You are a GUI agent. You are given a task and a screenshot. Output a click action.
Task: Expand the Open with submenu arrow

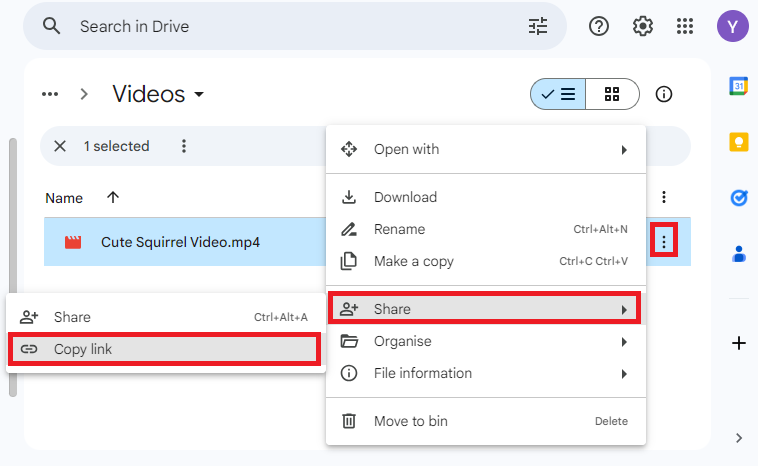[x=624, y=150]
